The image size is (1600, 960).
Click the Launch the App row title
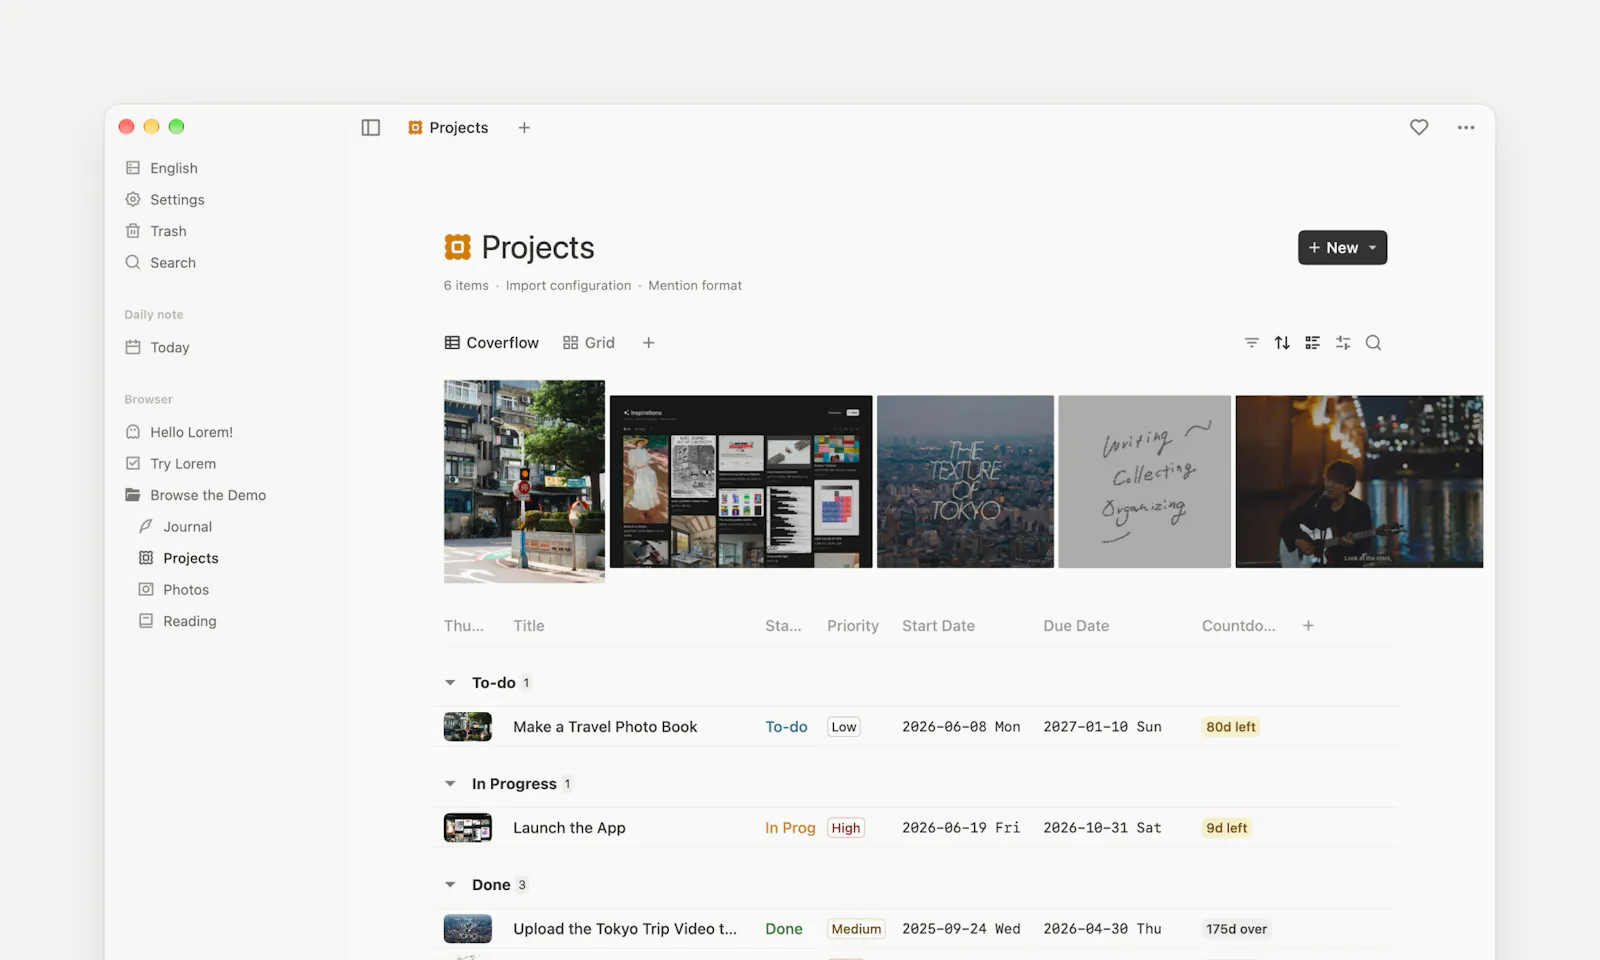coord(569,828)
